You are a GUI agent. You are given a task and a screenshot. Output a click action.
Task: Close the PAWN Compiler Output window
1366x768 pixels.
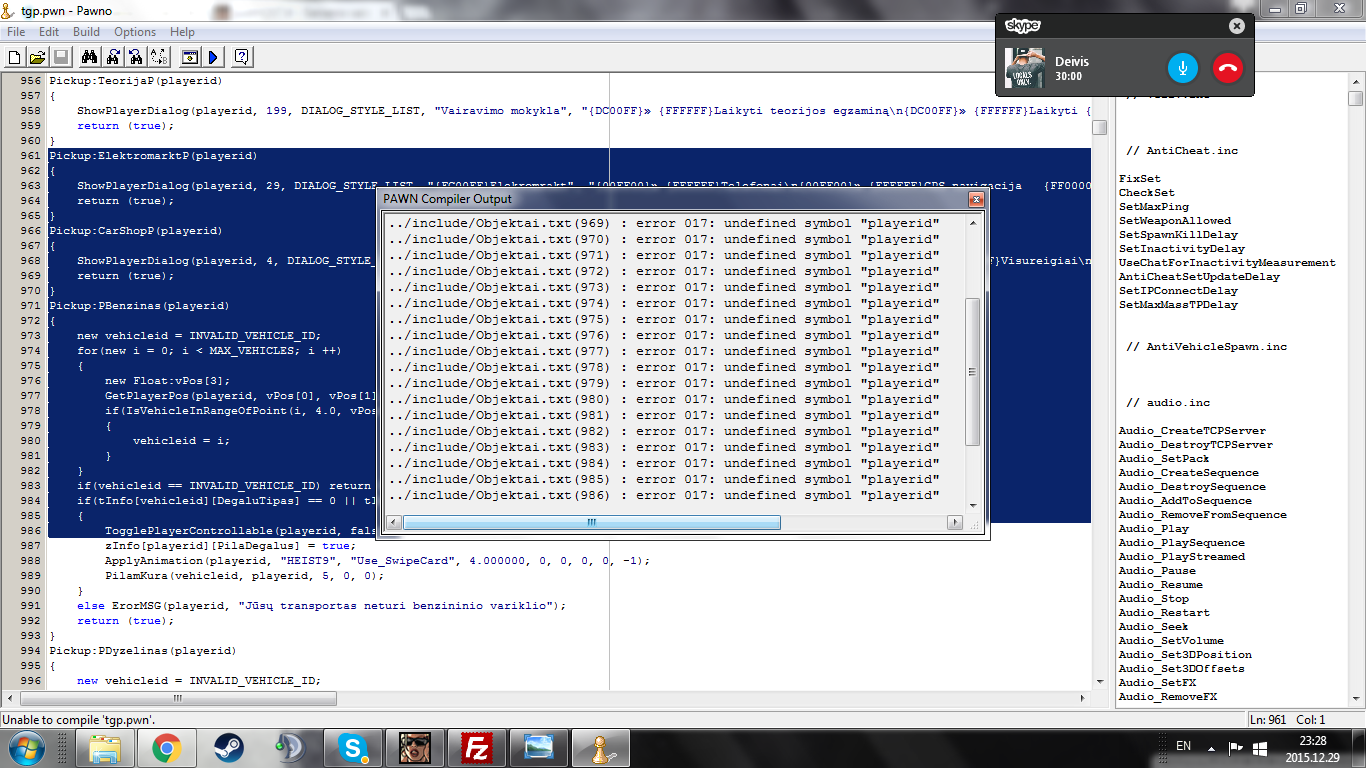(x=976, y=200)
